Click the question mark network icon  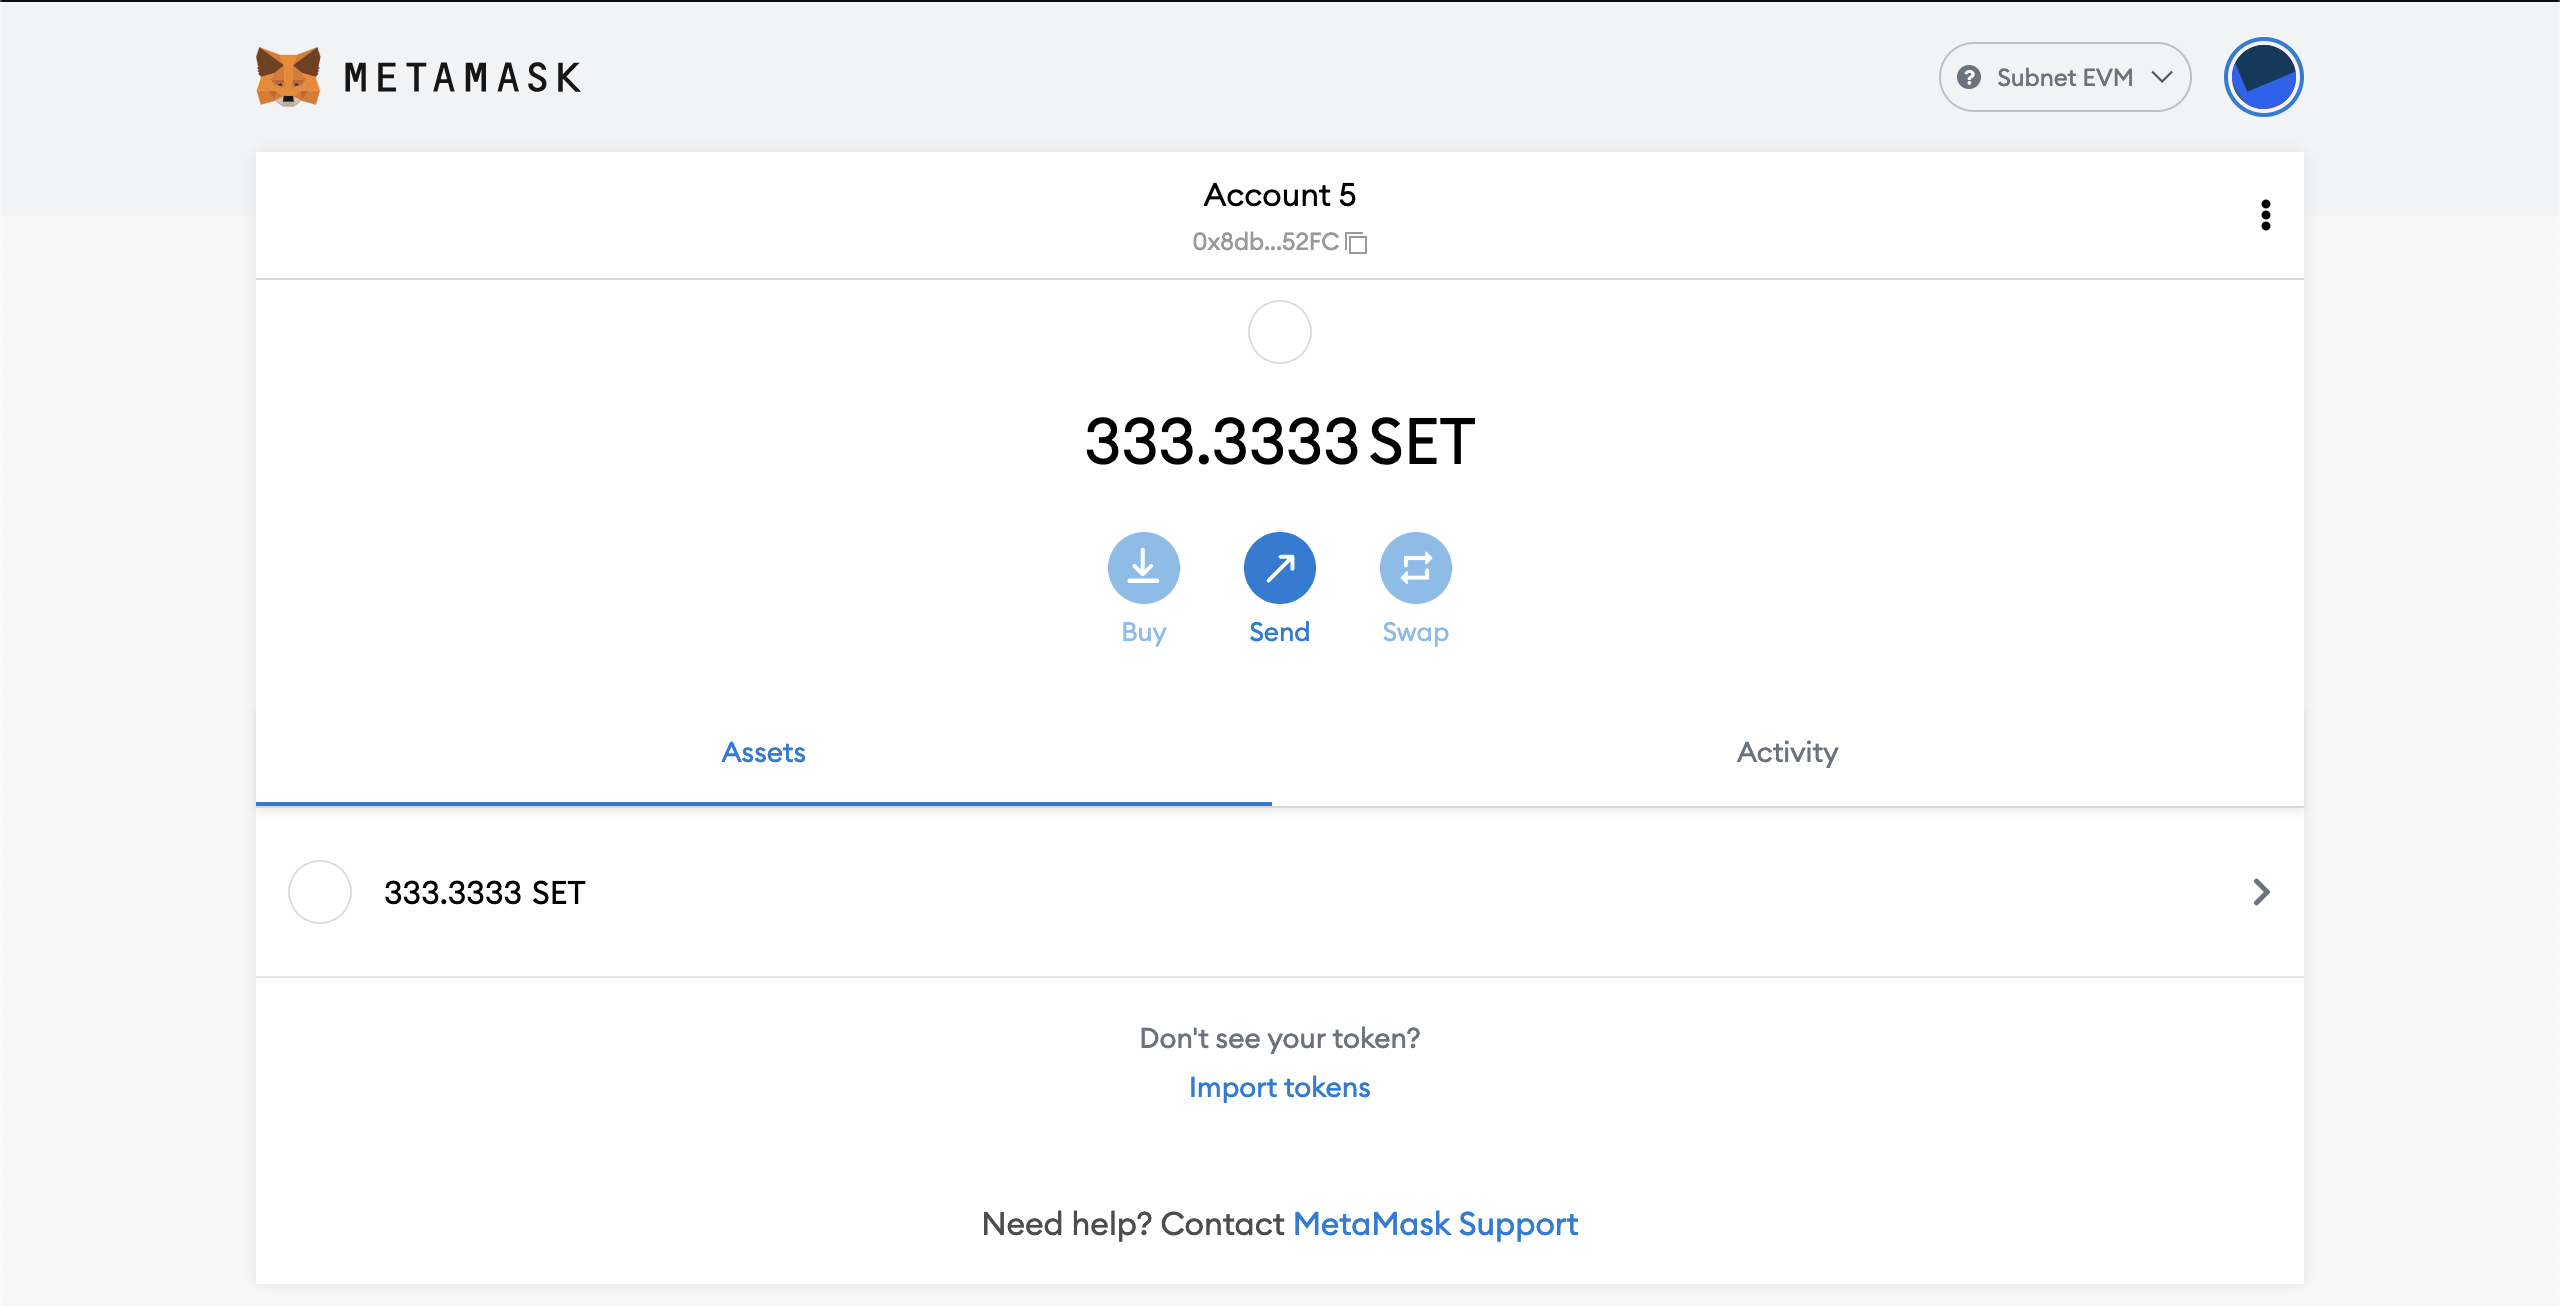click(x=1969, y=77)
